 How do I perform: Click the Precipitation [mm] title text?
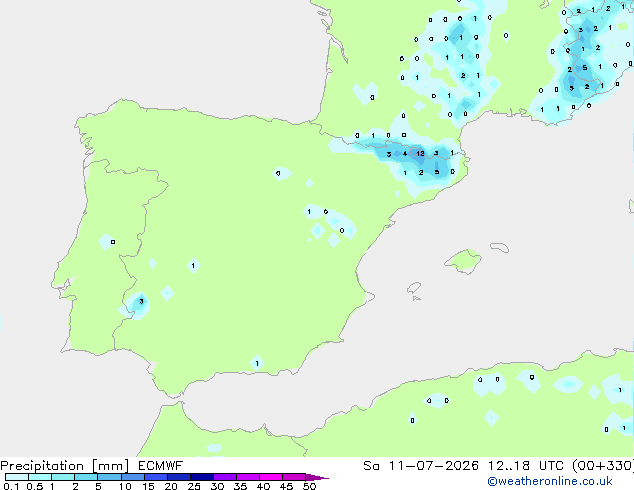65,465
